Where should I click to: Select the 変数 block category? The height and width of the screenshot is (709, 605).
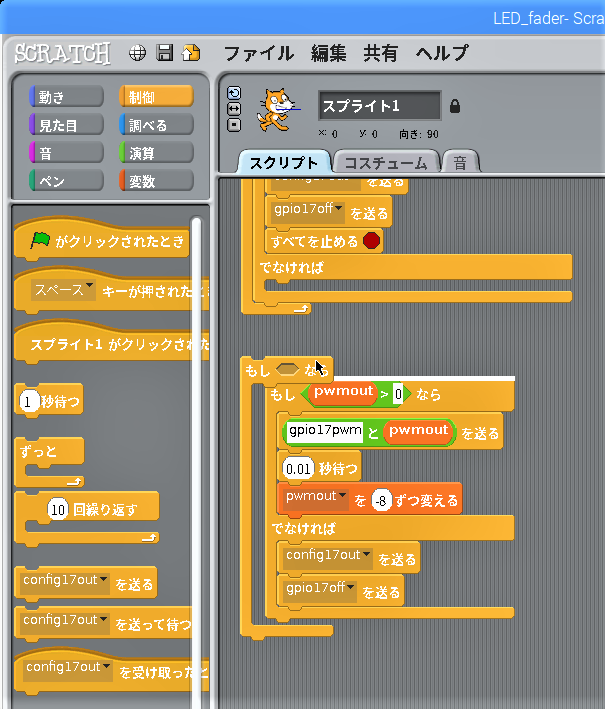(x=156, y=181)
